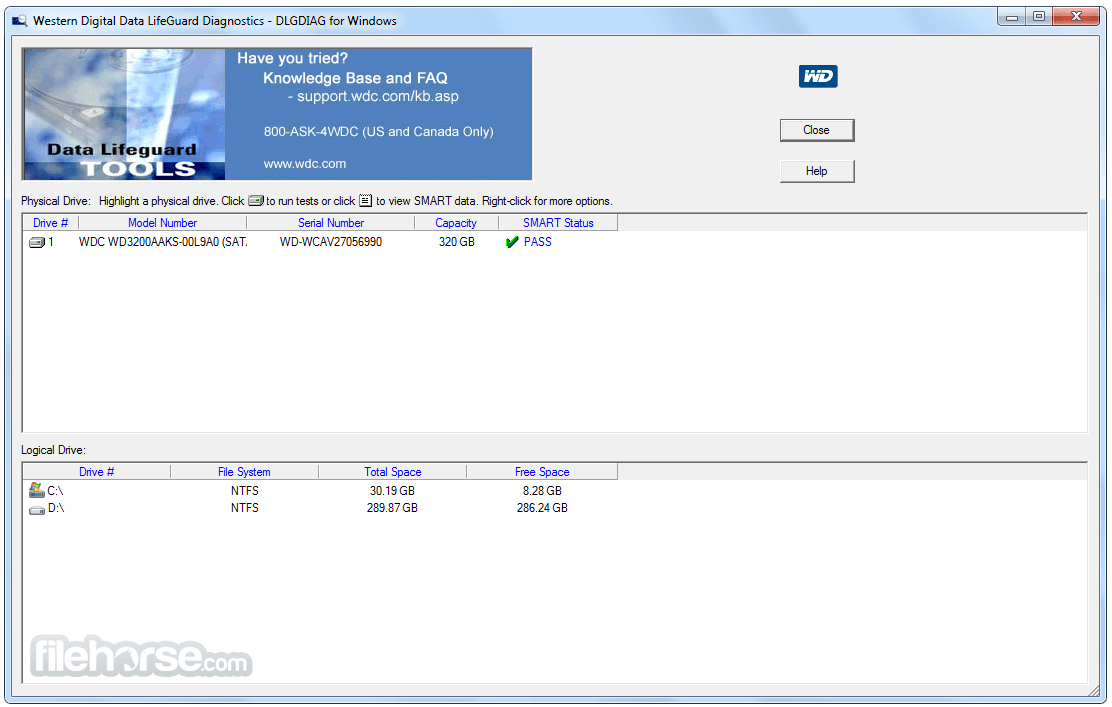Click logical Drive # column header
Viewport: 1112px width, 707px height.
[x=96, y=472]
